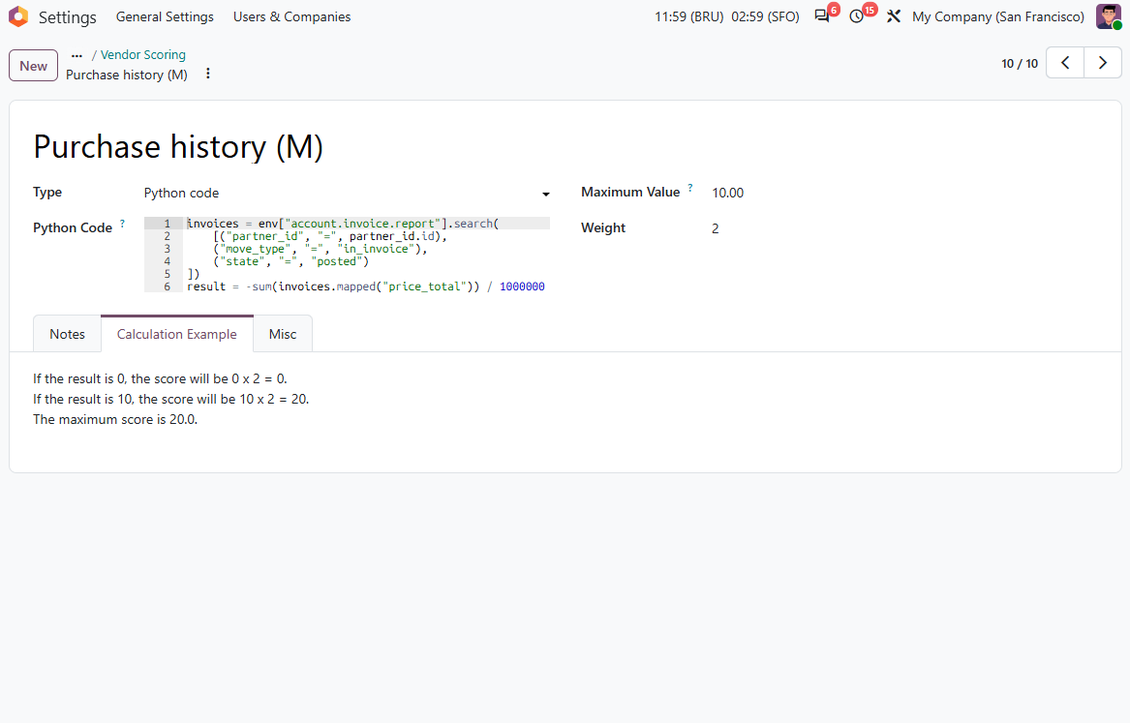Click the 'If the result is 10' line
Image resolution: width=1130 pixels, height=723 pixels.
(171, 399)
